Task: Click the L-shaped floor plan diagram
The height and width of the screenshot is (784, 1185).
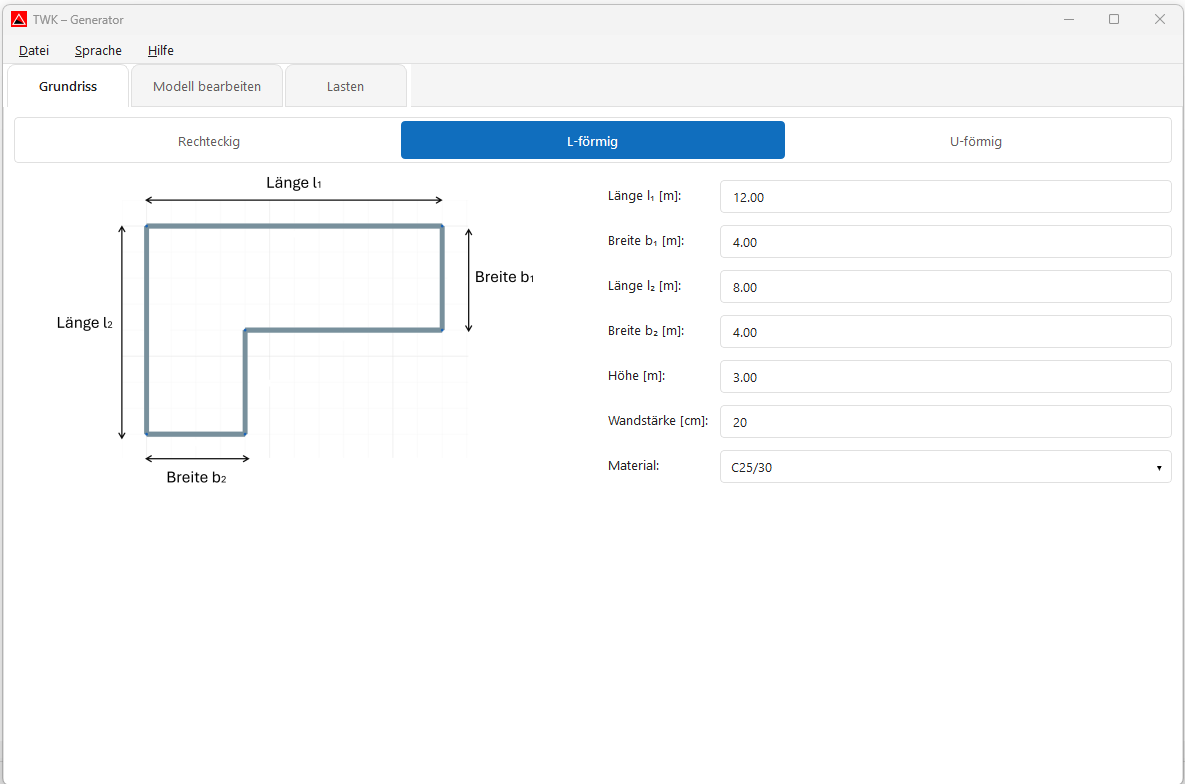Action: 294,330
